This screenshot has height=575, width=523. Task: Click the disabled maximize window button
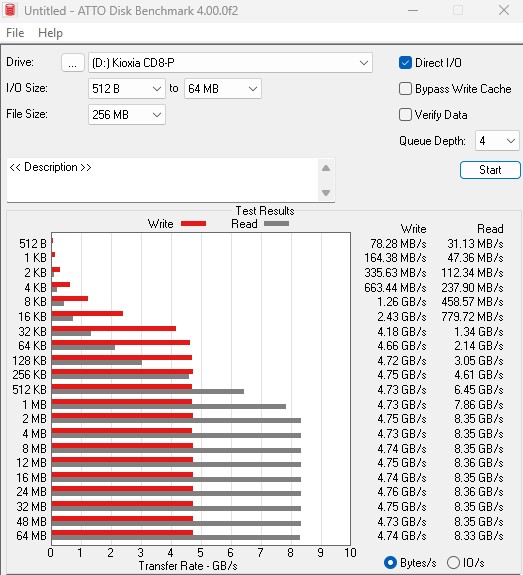coord(458,10)
